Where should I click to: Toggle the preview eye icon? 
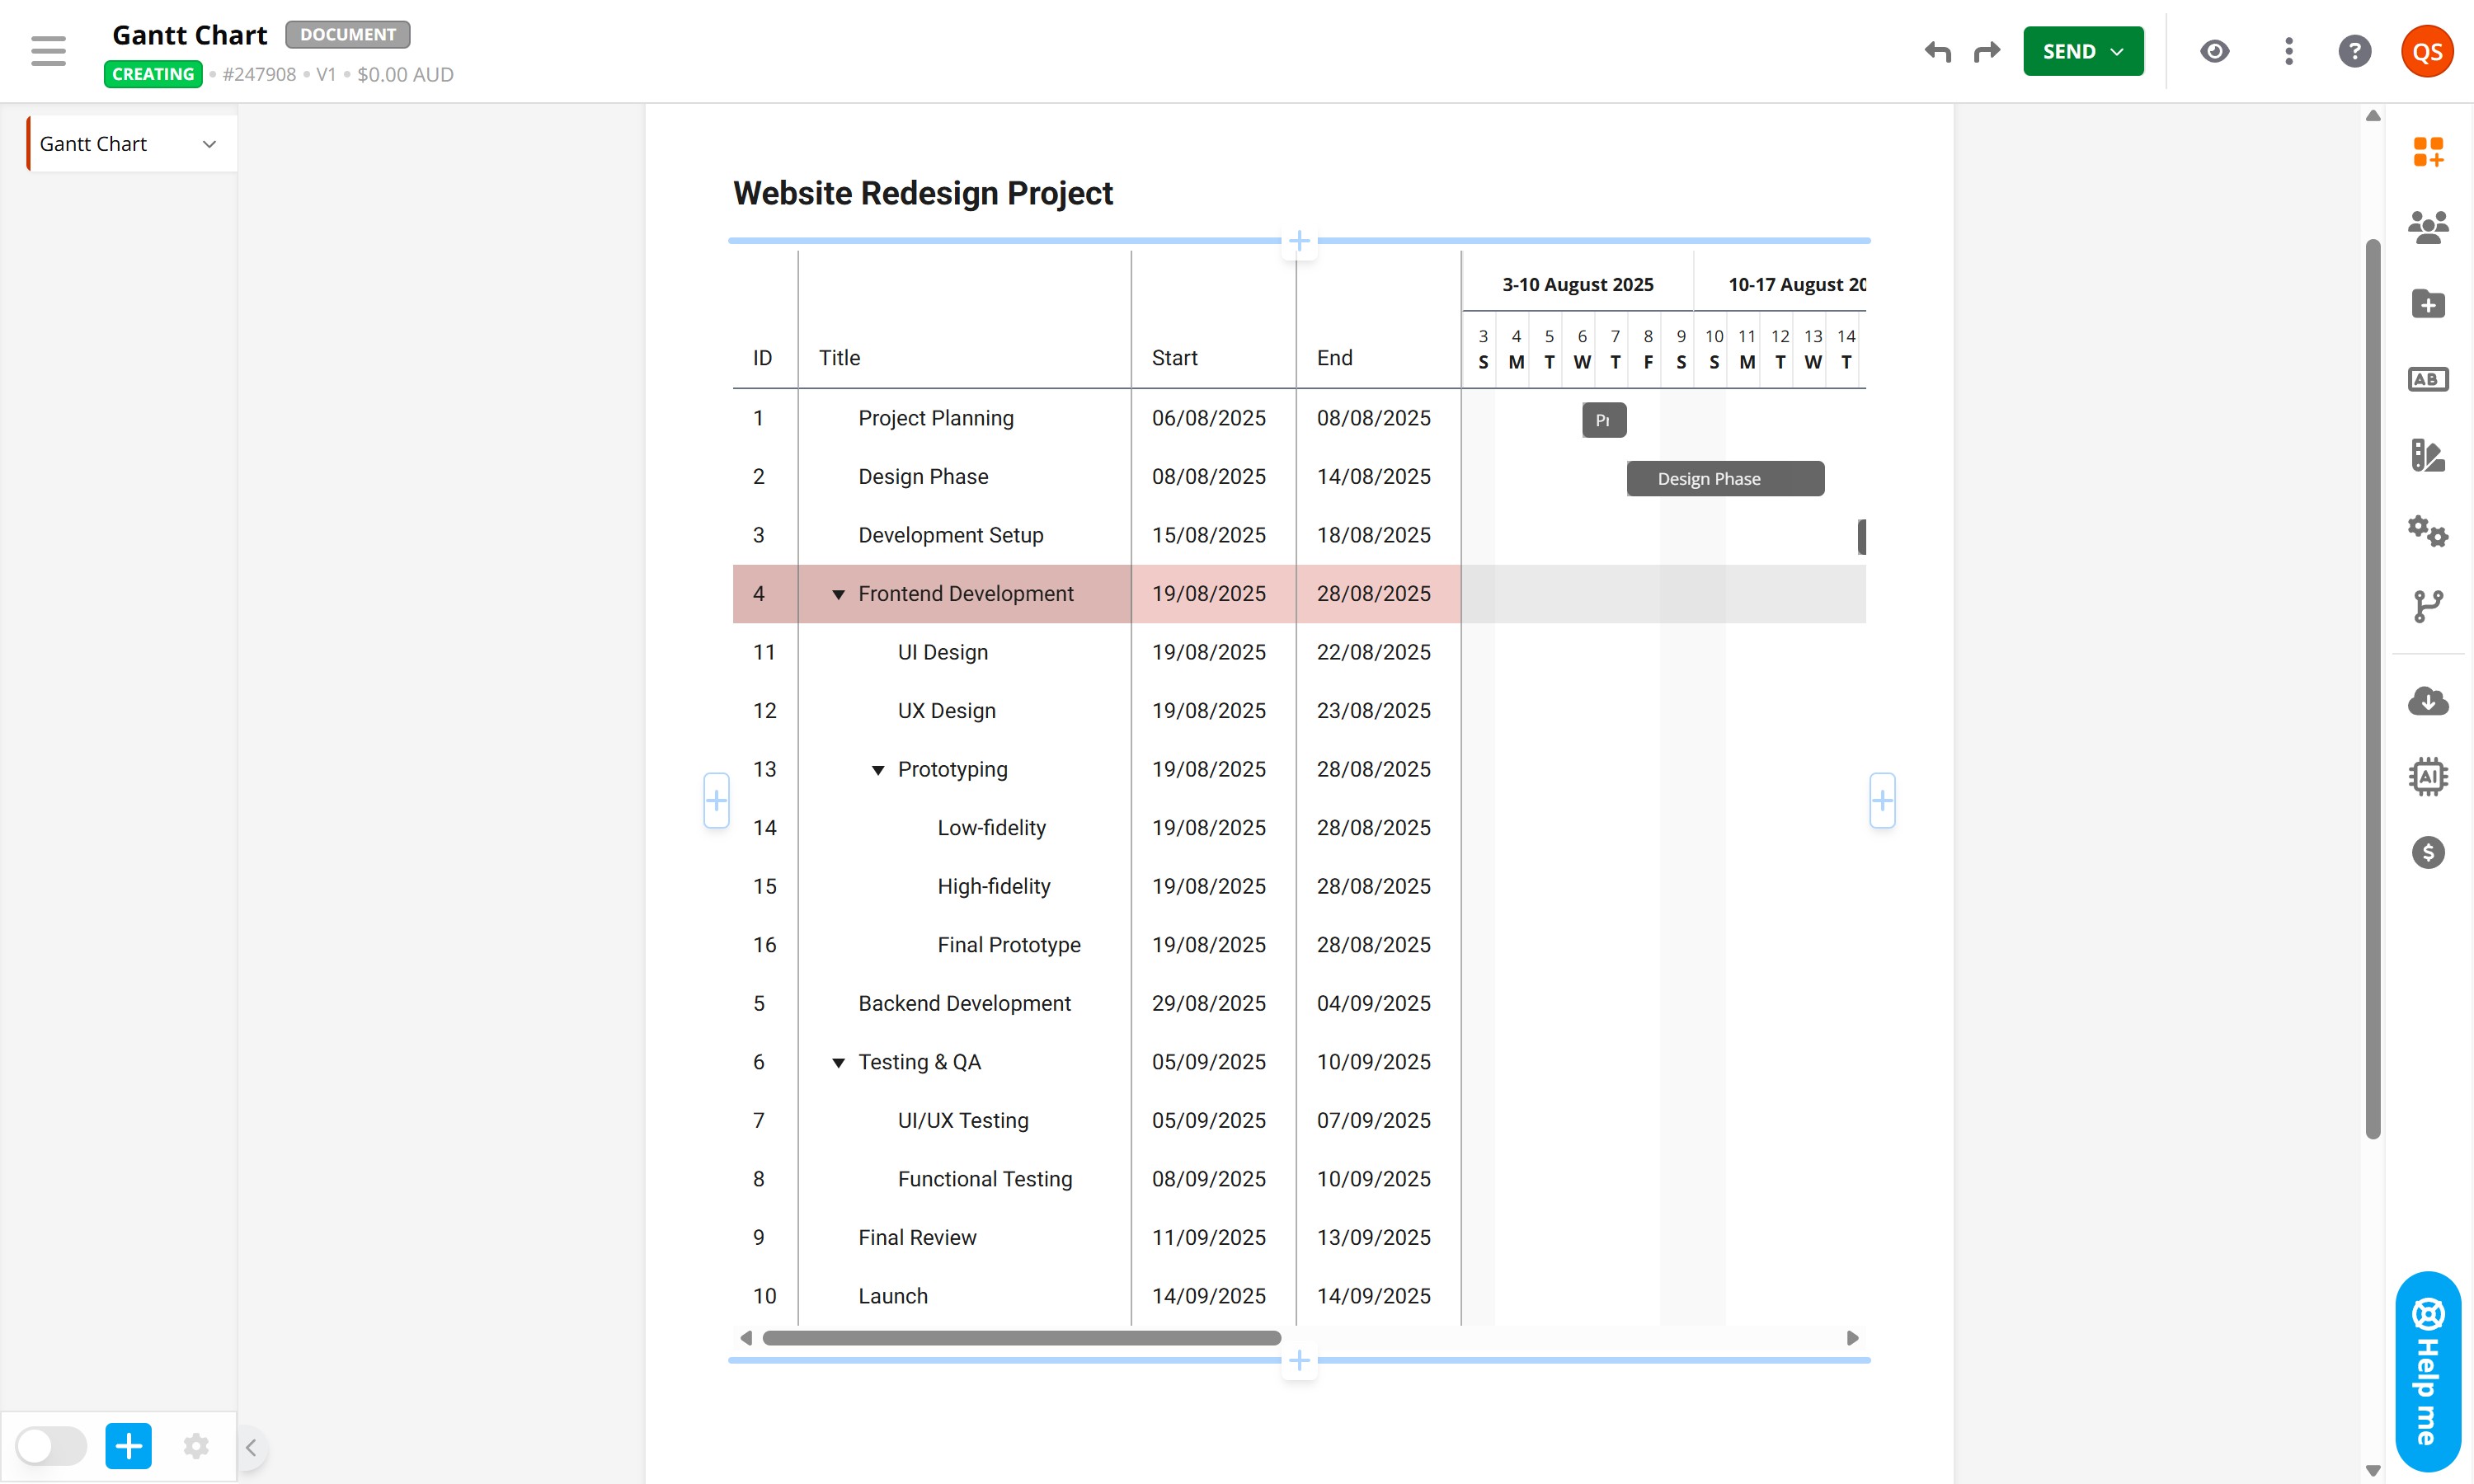click(x=2214, y=51)
